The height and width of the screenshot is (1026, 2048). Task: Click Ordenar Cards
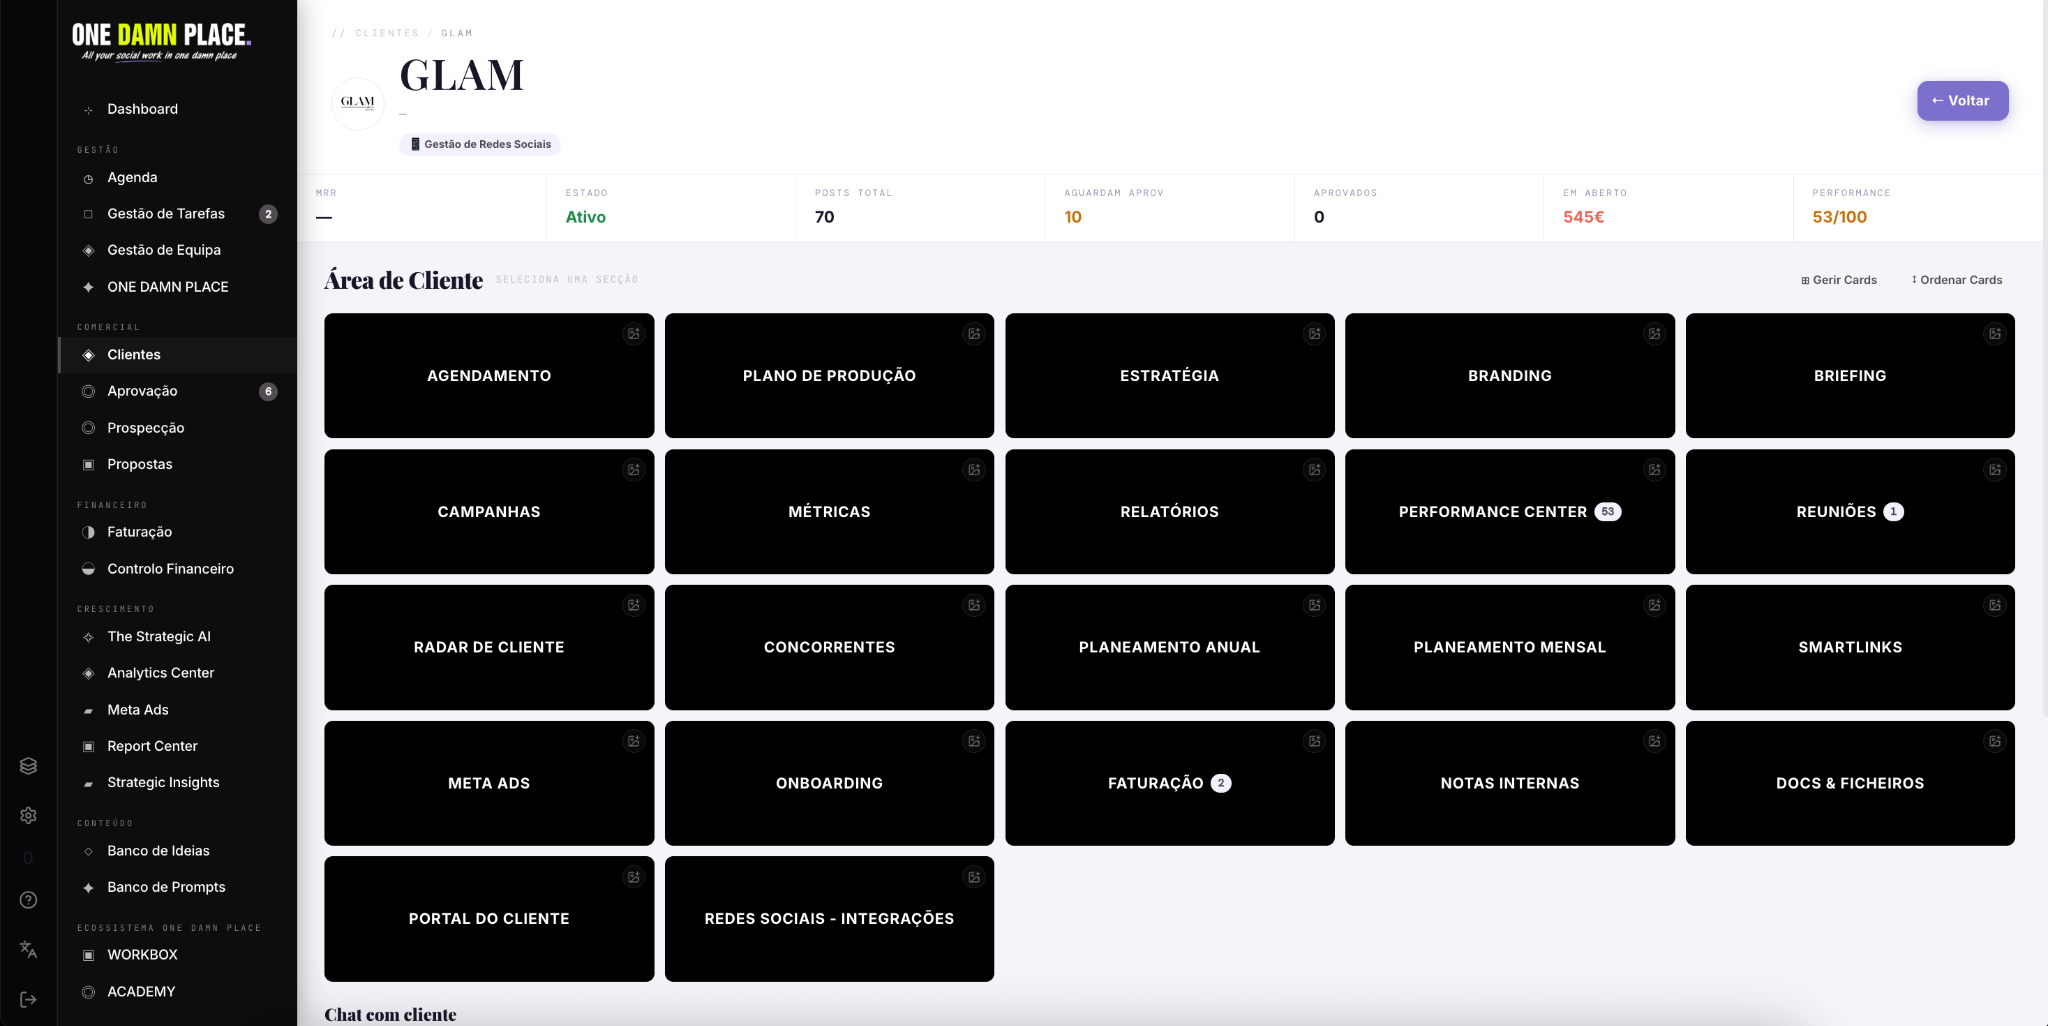(x=1957, y=280)
